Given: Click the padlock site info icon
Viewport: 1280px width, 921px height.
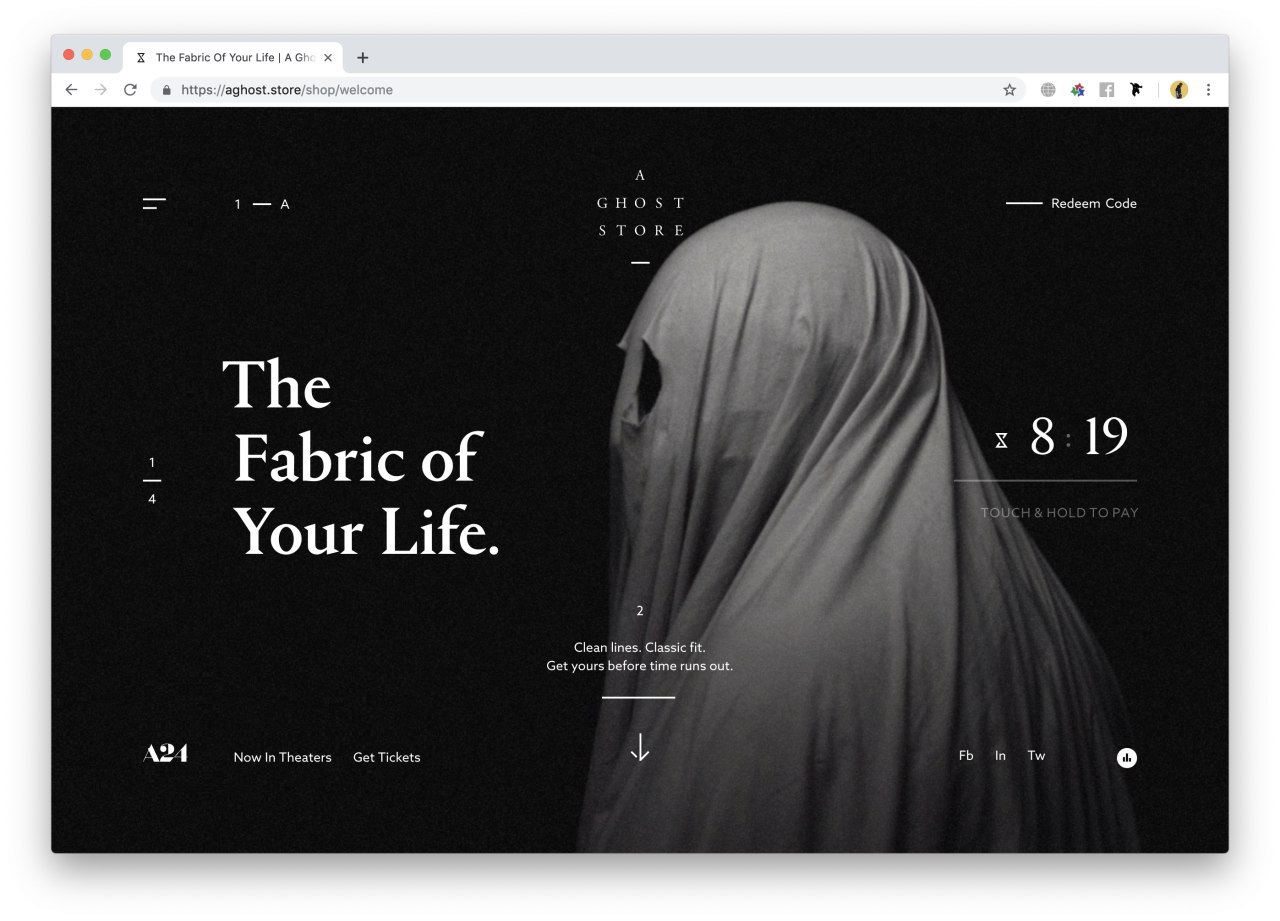Looking at the screenshot, I should pos(166,90).
